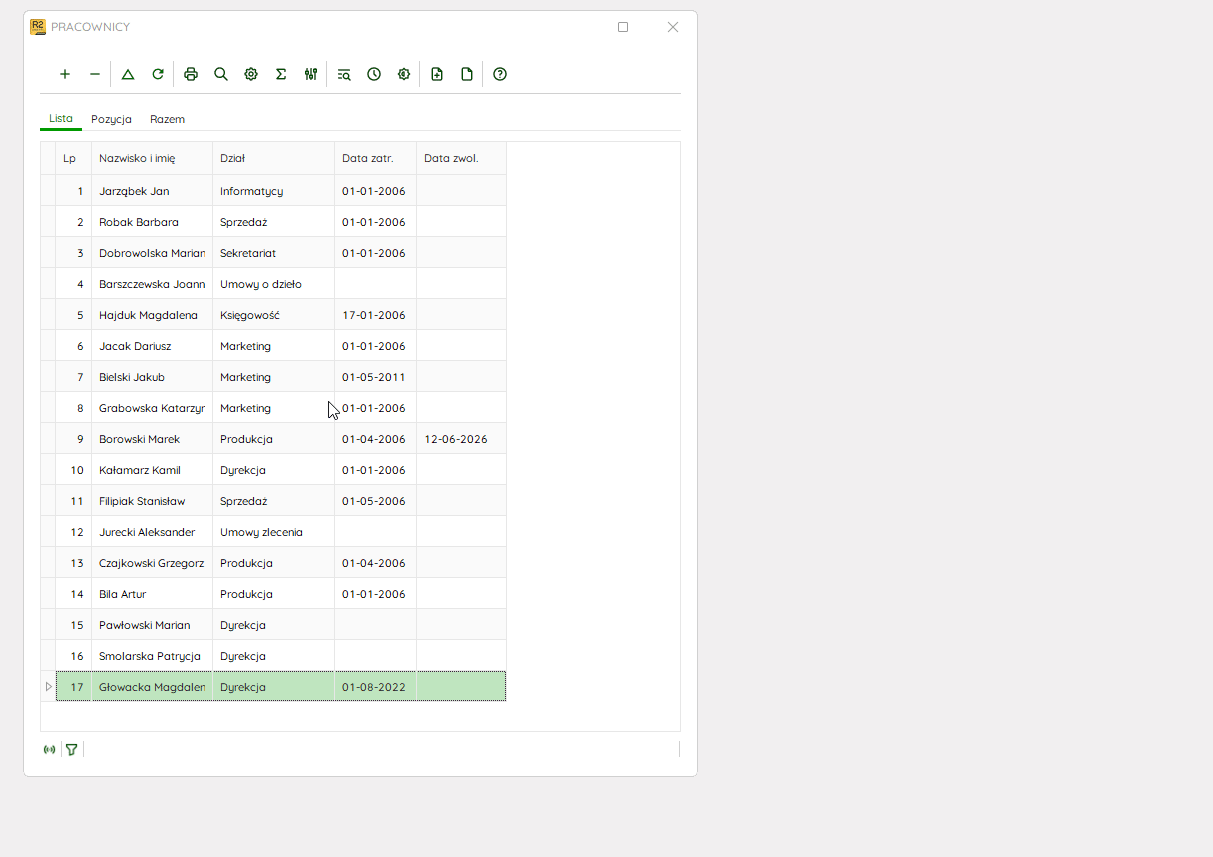Open the clock history icon

(374, 74)
